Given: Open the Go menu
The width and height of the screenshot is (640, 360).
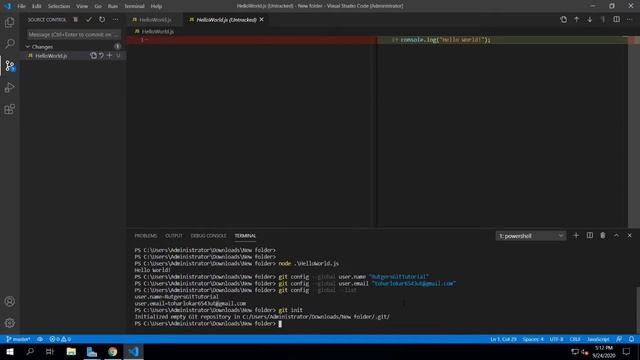Looking at the screenshot, I should click(98, 6).
